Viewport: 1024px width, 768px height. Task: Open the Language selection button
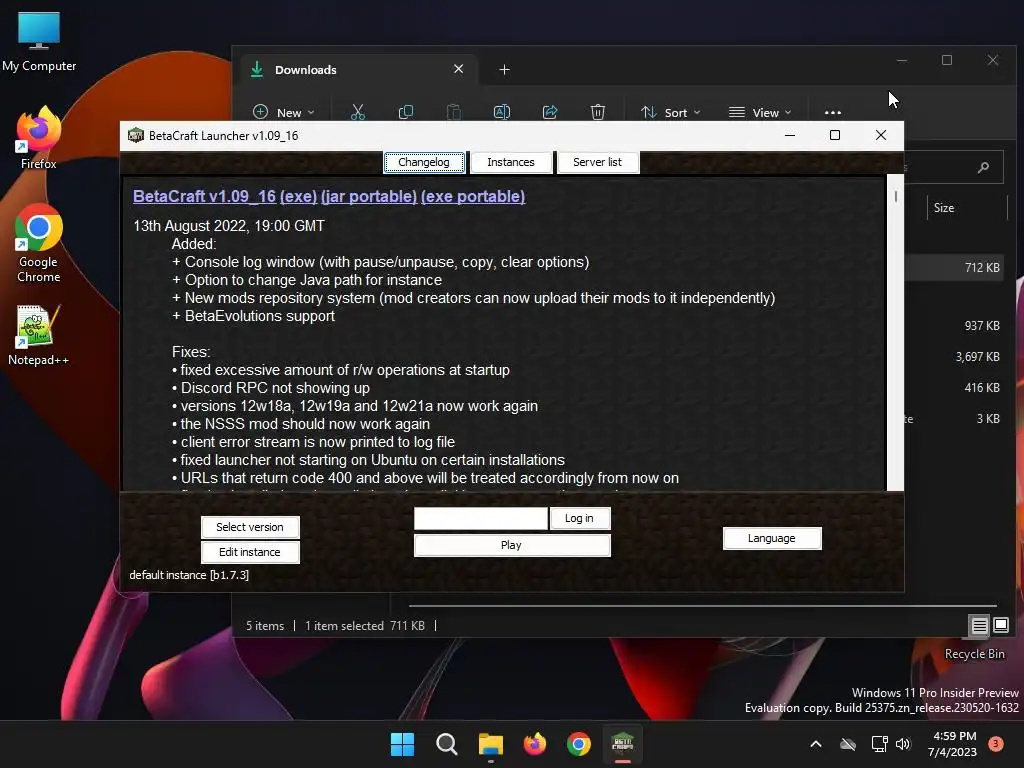(x=771, y=538)
